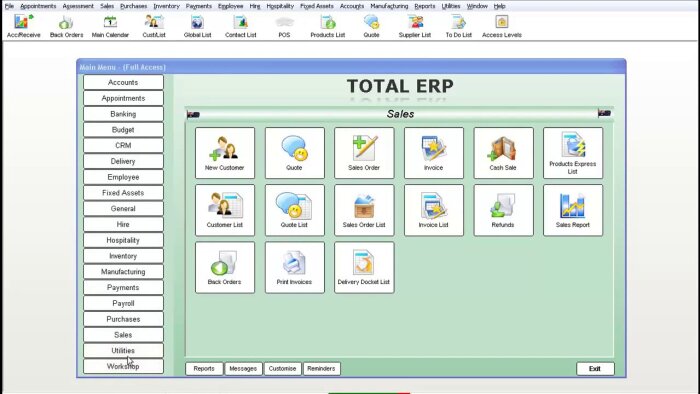The width and height of the screenshot is (700, 394).
Task: Open the Quote icon in the top toolbar
Action: point(371,26)
